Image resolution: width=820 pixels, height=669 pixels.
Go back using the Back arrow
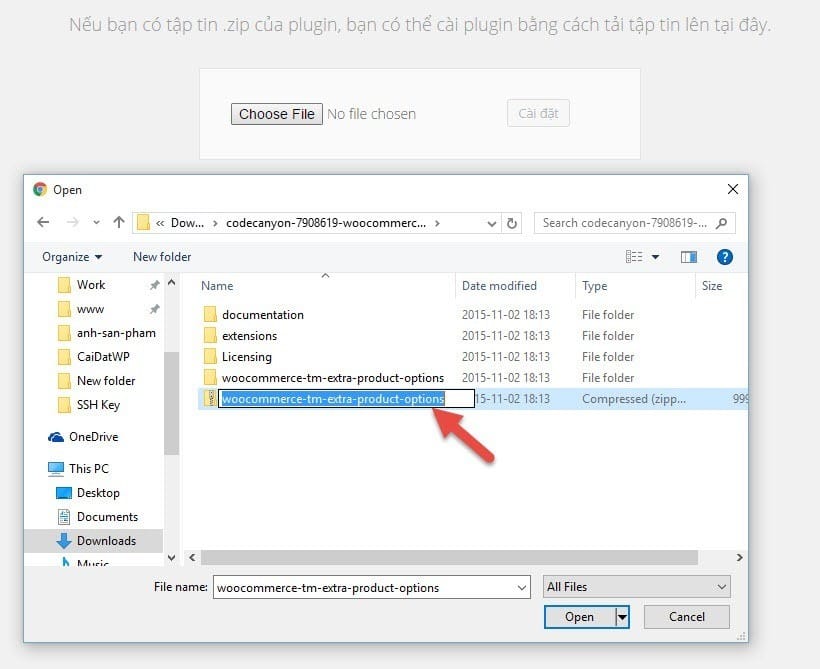pos(43,223)
